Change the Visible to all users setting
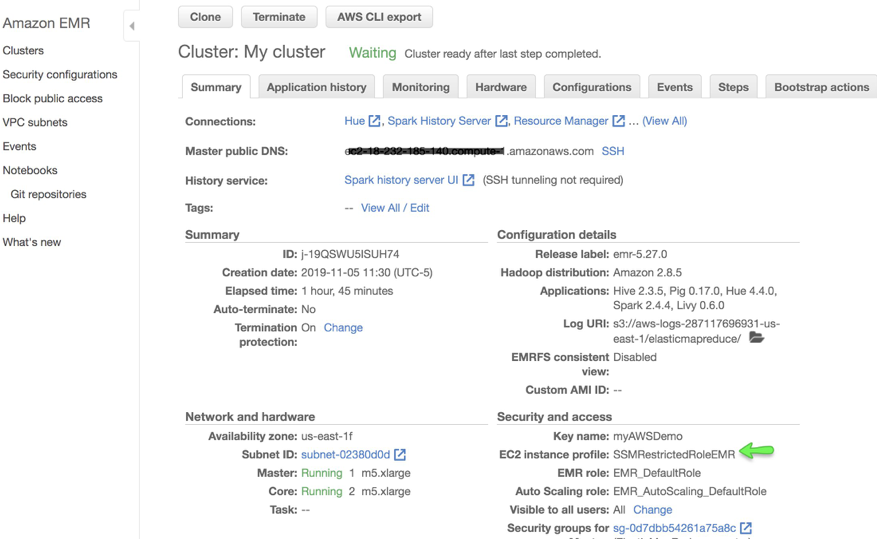 tap(653, 510)
